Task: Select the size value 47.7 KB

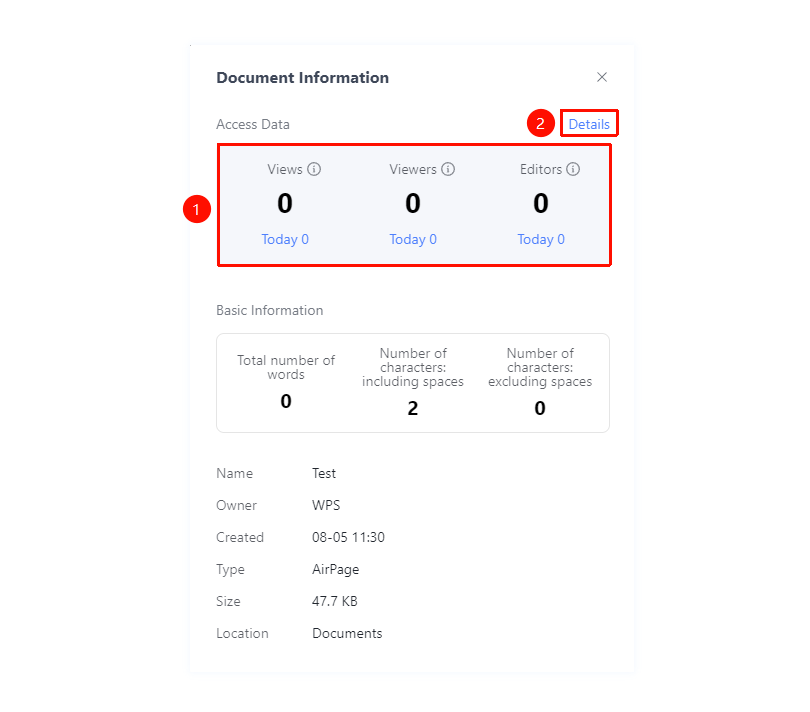Action: point(335,601)
